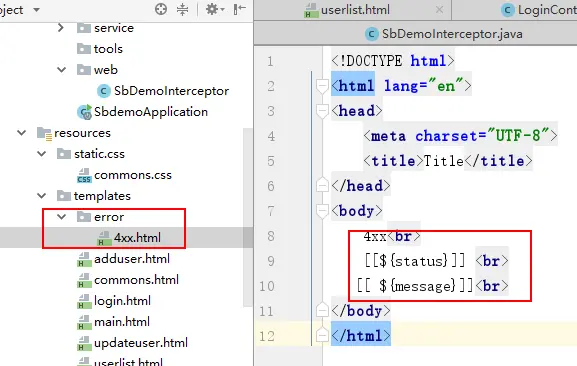Select the web folder icon

[x=84, y=70]
